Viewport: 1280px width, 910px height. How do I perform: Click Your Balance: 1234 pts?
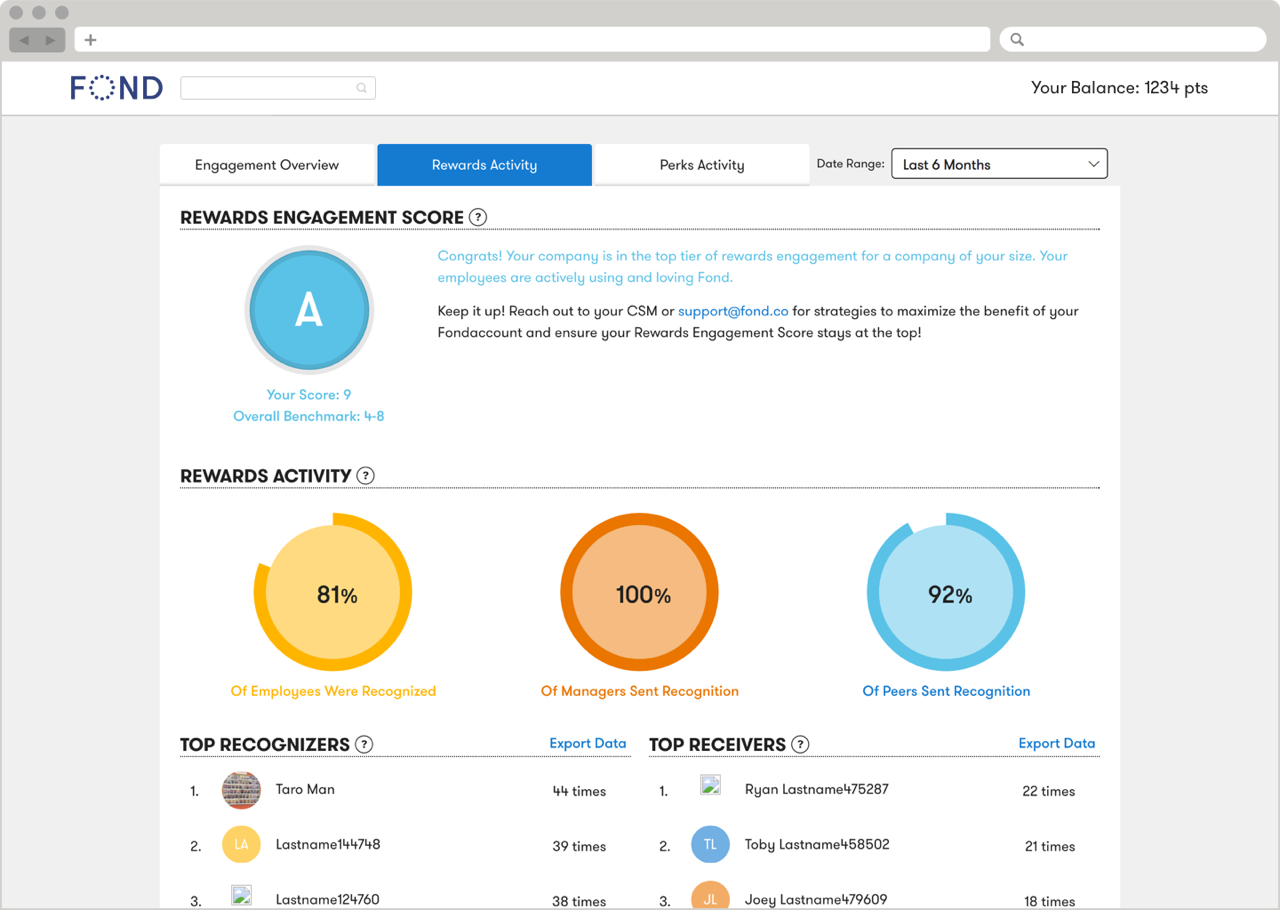click(x=1119, y=88)
